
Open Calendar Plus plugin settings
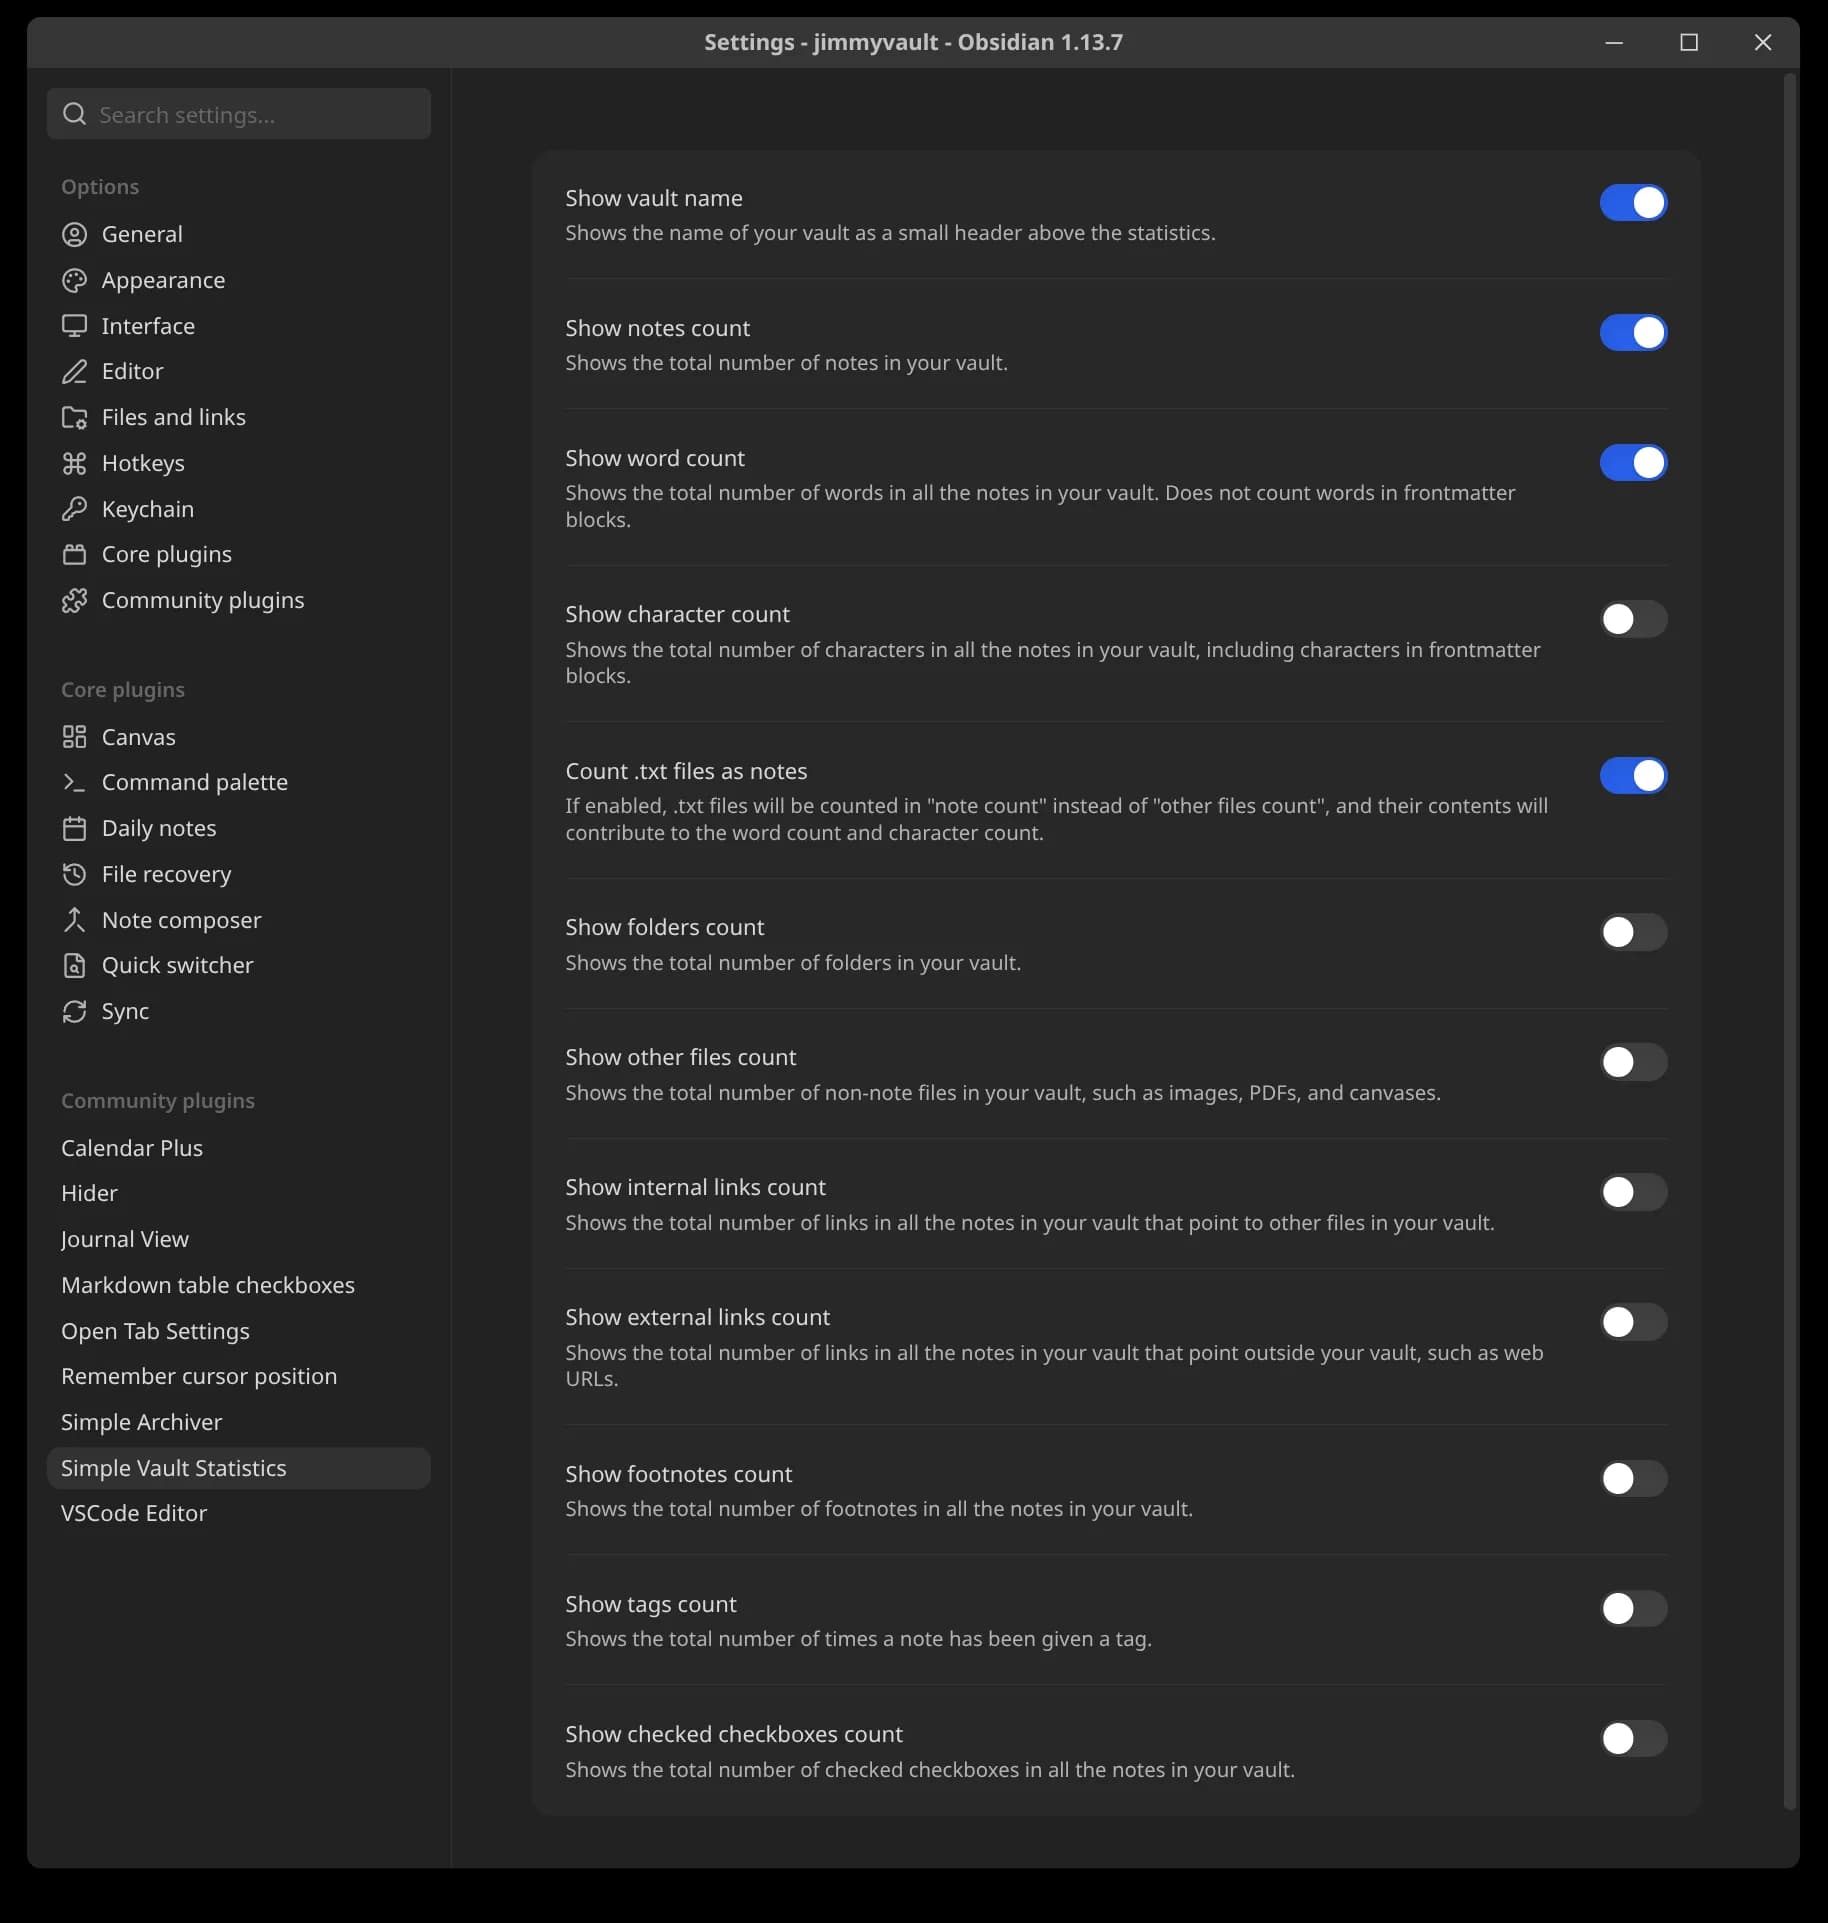[239, 1148]
